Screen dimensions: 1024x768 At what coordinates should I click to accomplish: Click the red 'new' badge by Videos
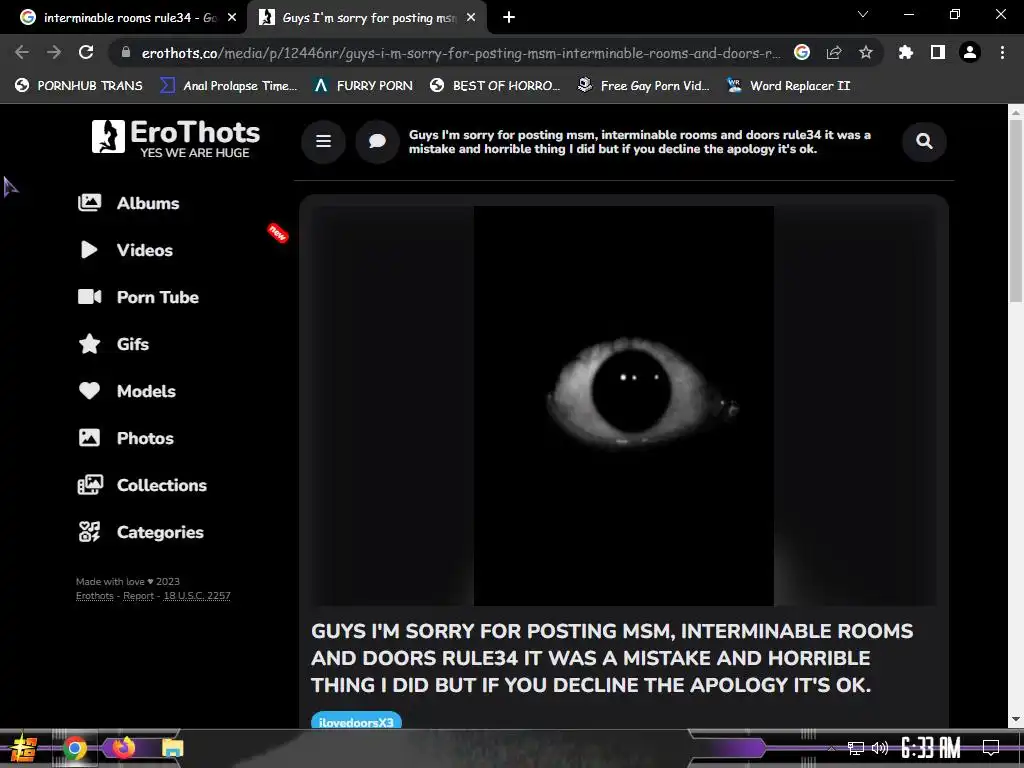278,232
